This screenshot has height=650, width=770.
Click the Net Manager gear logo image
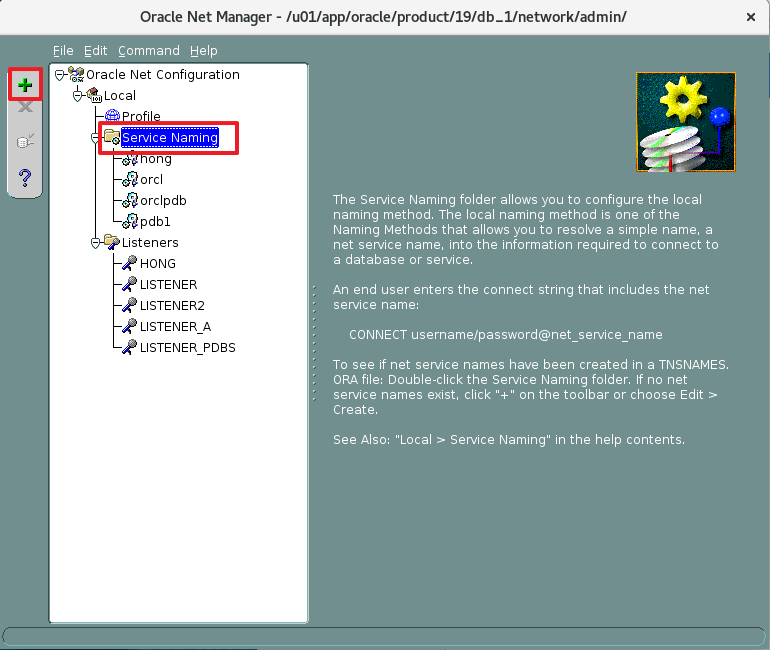coord(686,122)
